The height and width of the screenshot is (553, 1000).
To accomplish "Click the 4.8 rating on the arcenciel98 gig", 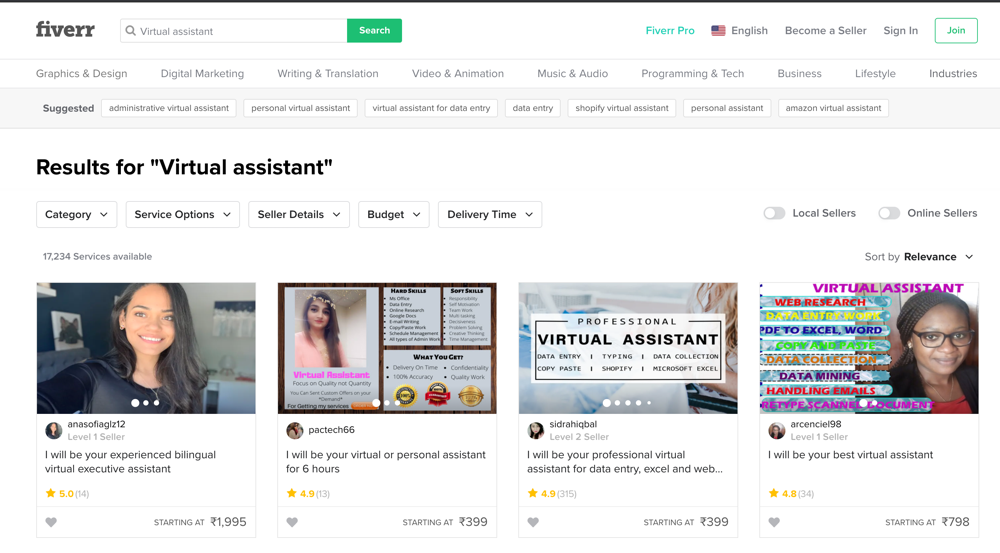I will click(791, 494).
